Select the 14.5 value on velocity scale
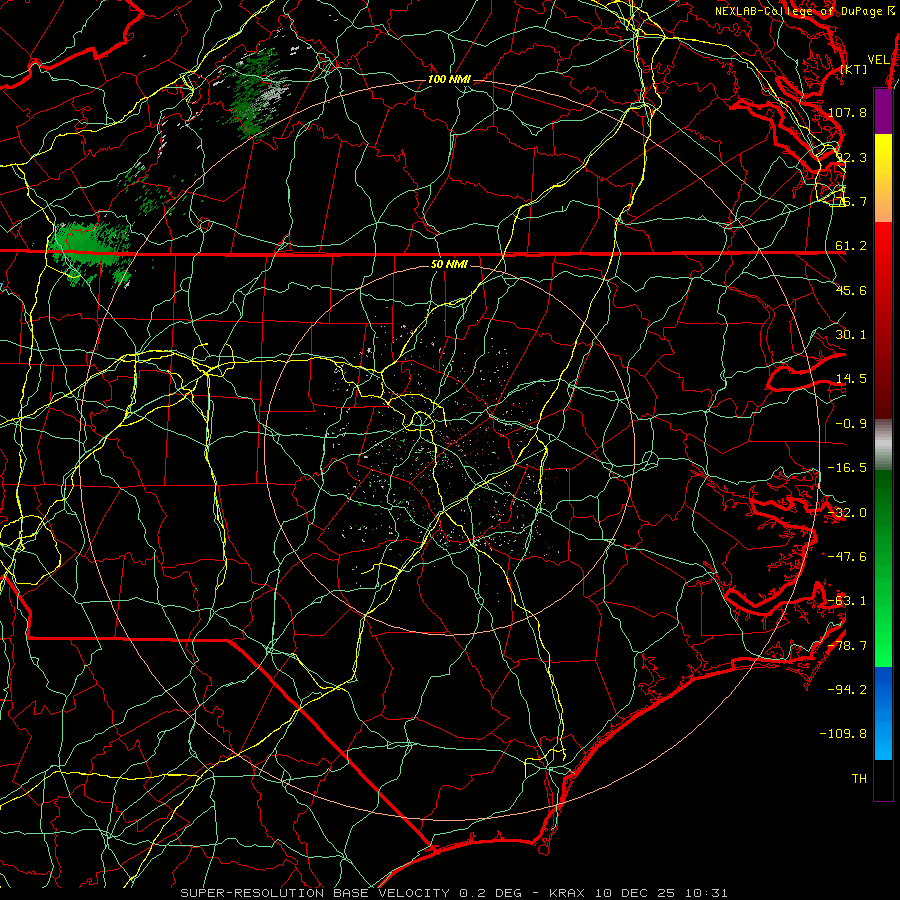The image size is (900, 900). [851, 379]
